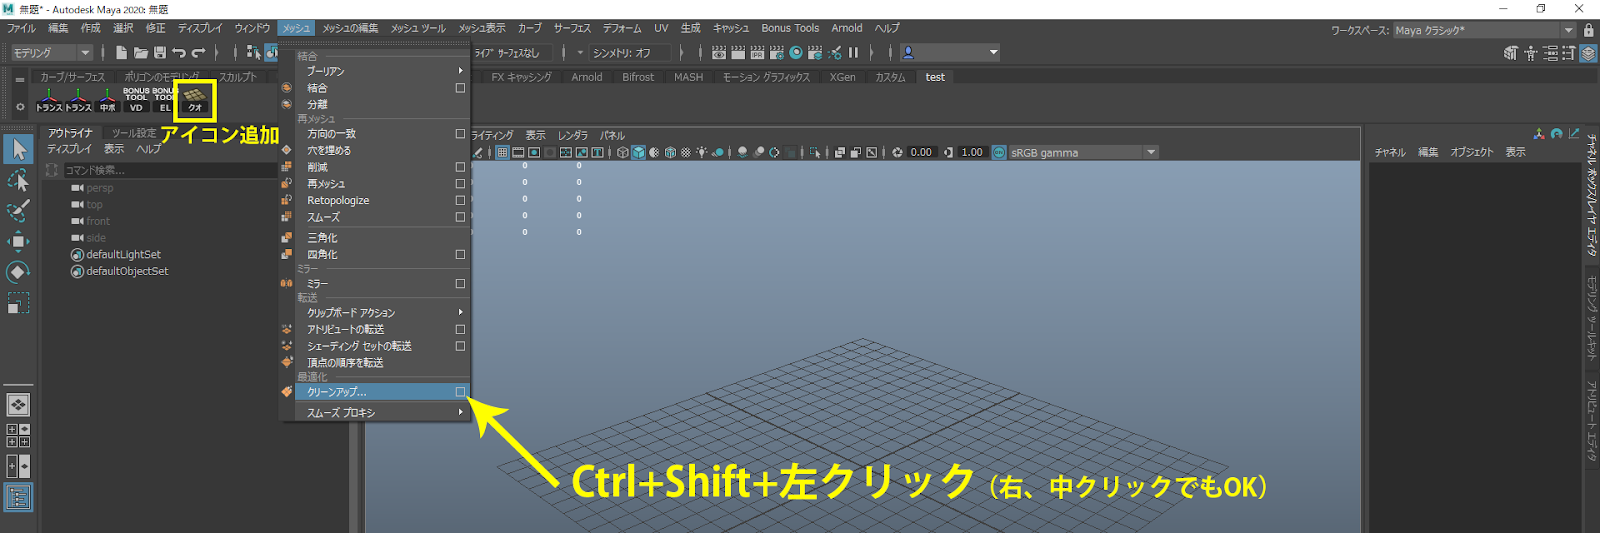
Task: Undo the last action icon
Action: tap(179, 53)
